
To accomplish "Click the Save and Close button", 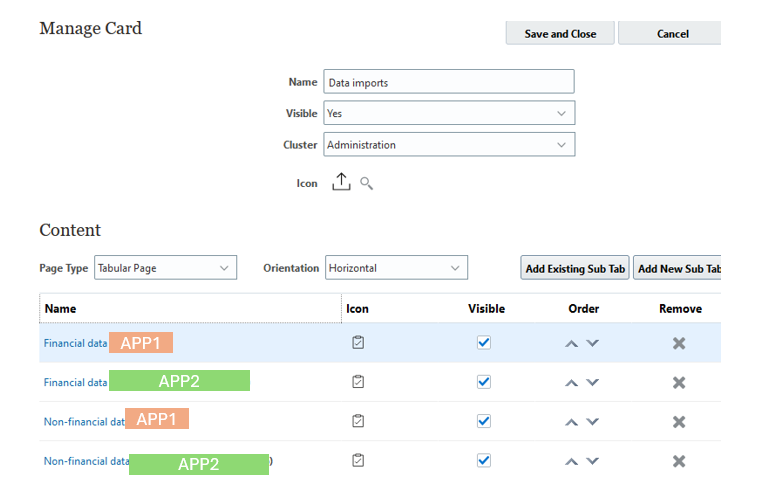I will click(x=560, y=34).
